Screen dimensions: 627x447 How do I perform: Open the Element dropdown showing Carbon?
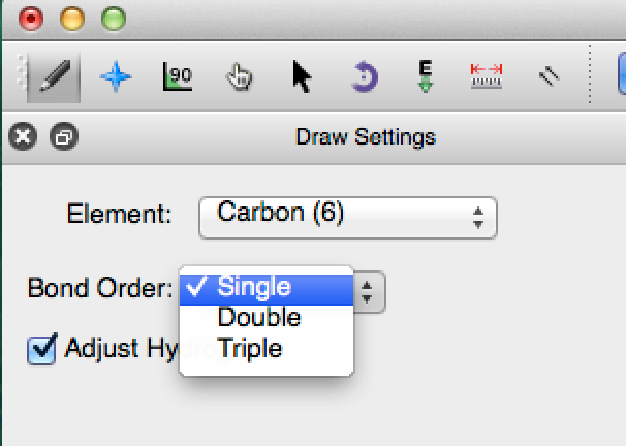click(348, 216)
